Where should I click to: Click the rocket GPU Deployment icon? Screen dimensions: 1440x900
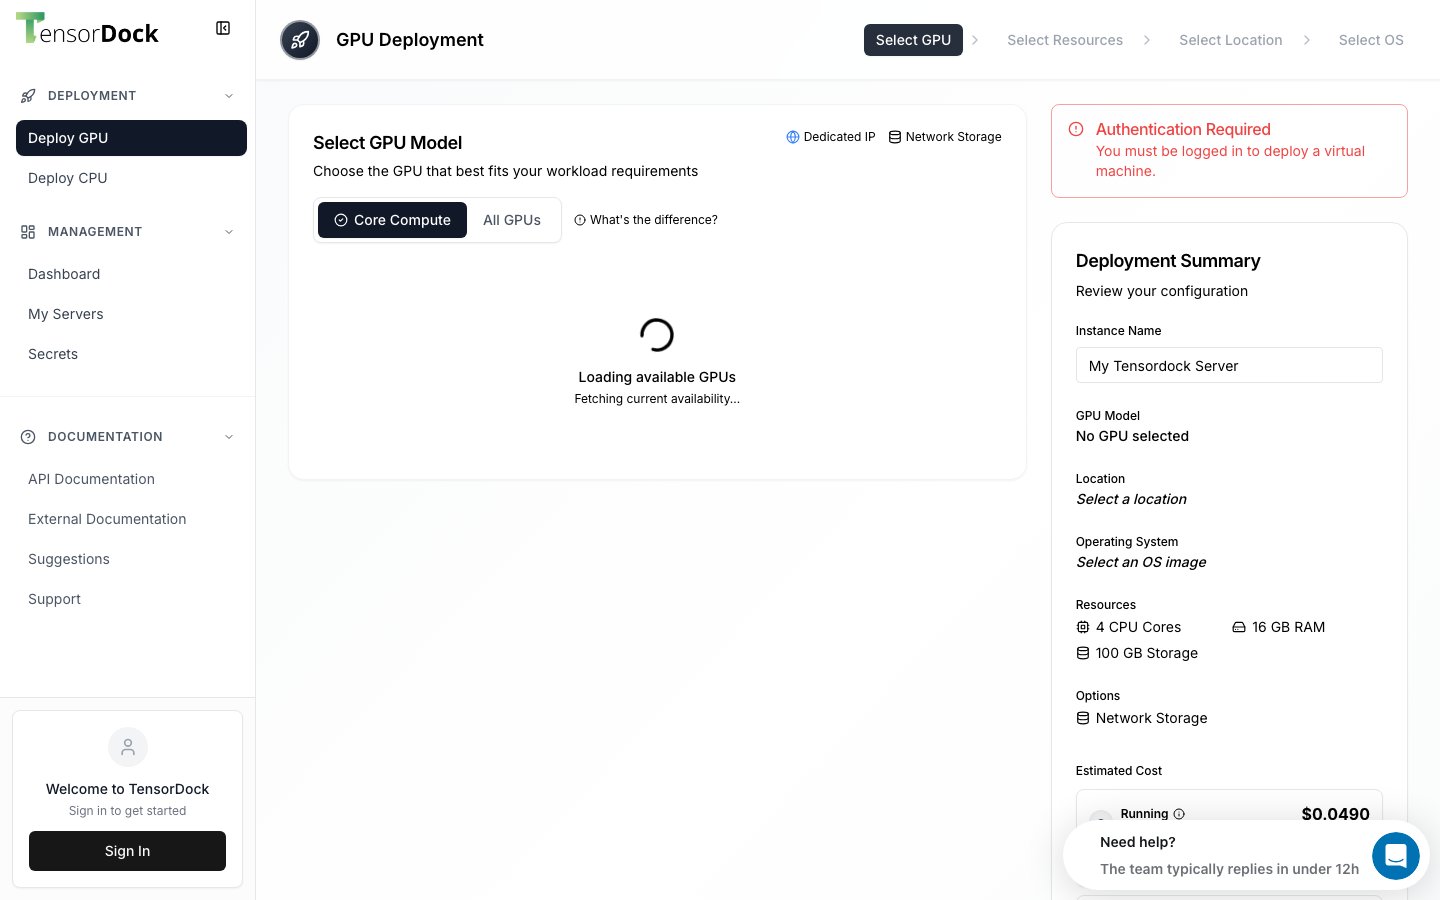(300, 40)
